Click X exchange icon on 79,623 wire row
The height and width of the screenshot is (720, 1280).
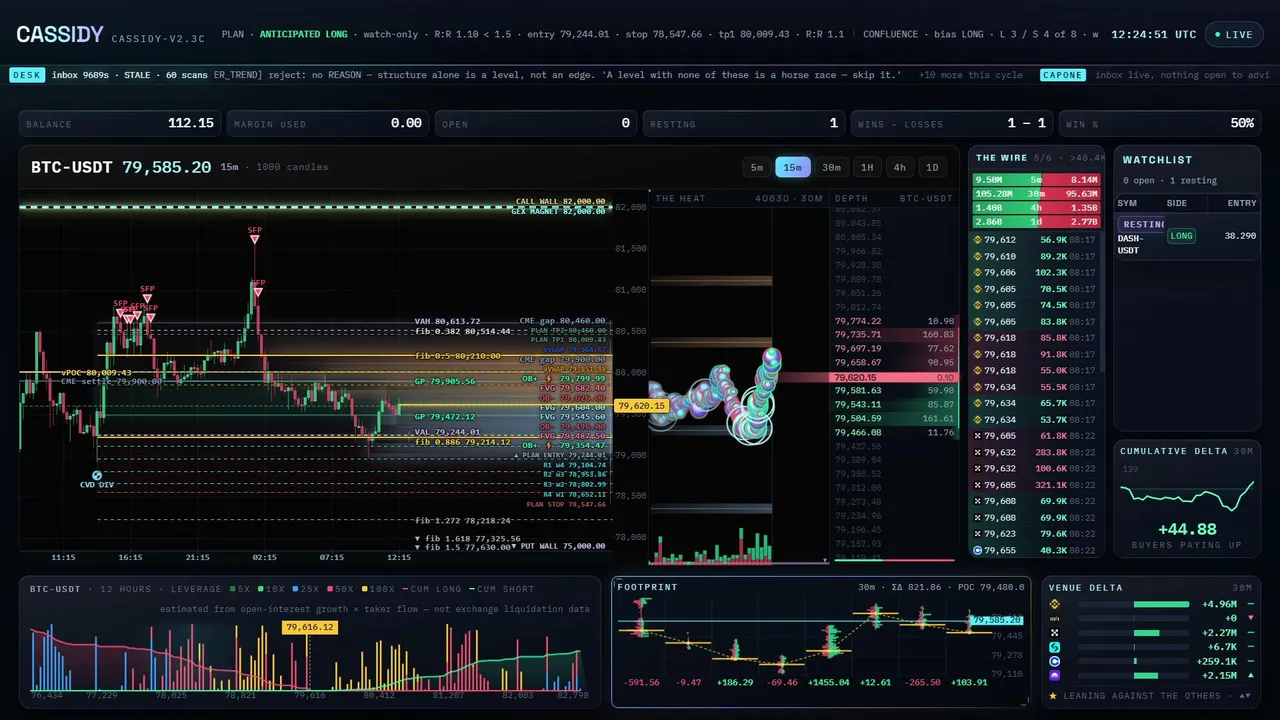click(x=978, y=534)
